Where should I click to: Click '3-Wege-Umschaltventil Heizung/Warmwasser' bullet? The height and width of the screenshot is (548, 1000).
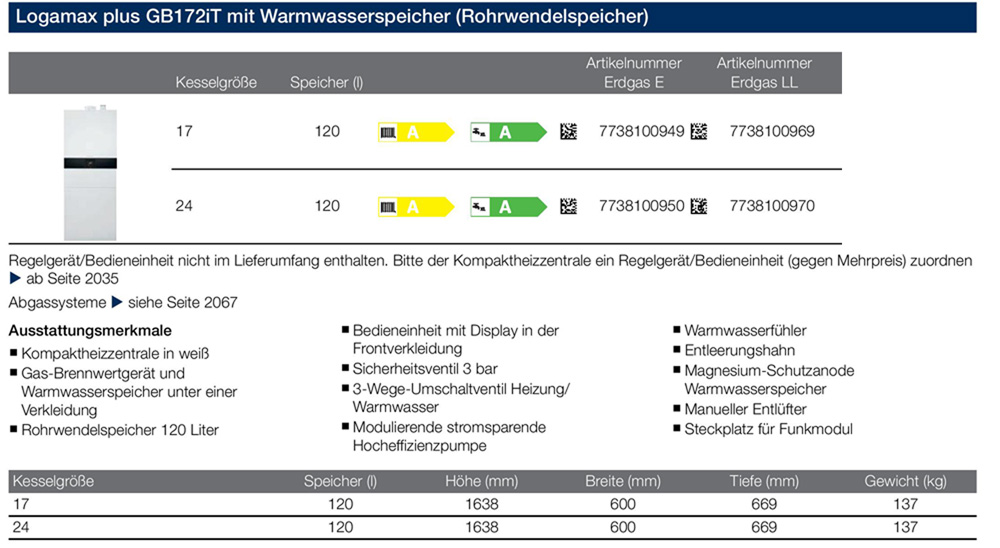click(461, 397)
